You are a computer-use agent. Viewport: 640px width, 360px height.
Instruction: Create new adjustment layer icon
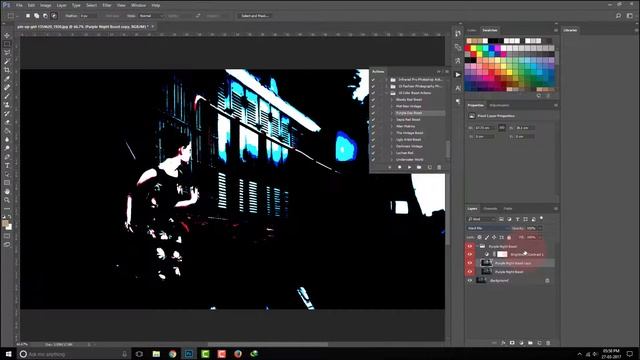pos(521,343)
